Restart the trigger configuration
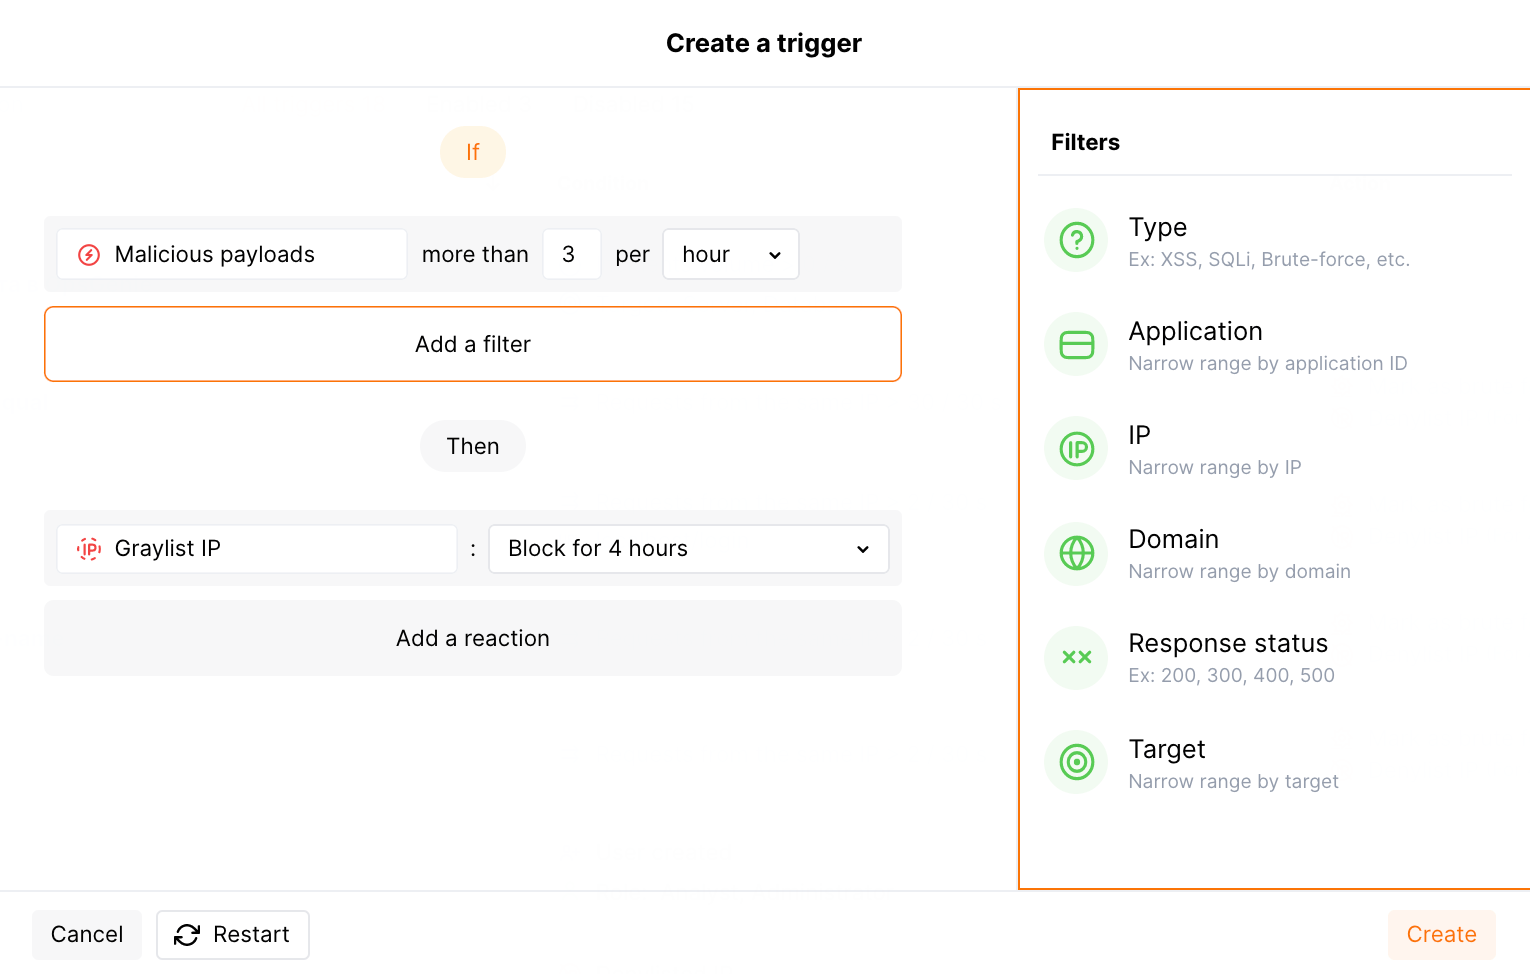The width and height of the screenshot is (1530, 974). [232, 934]
